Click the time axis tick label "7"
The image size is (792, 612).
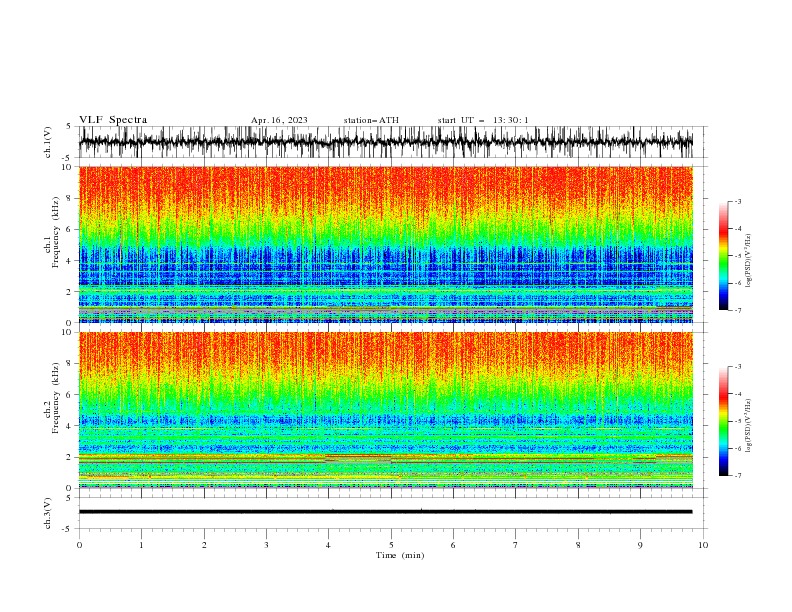tap(516, 545)
